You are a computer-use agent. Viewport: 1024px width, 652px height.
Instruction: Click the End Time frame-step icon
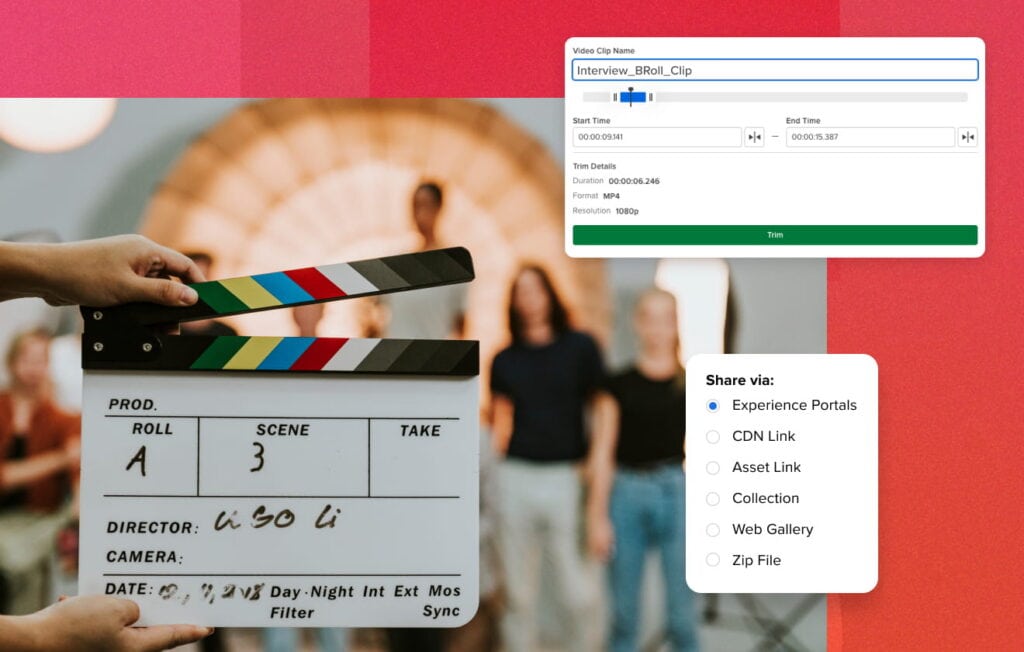(967, 137)
